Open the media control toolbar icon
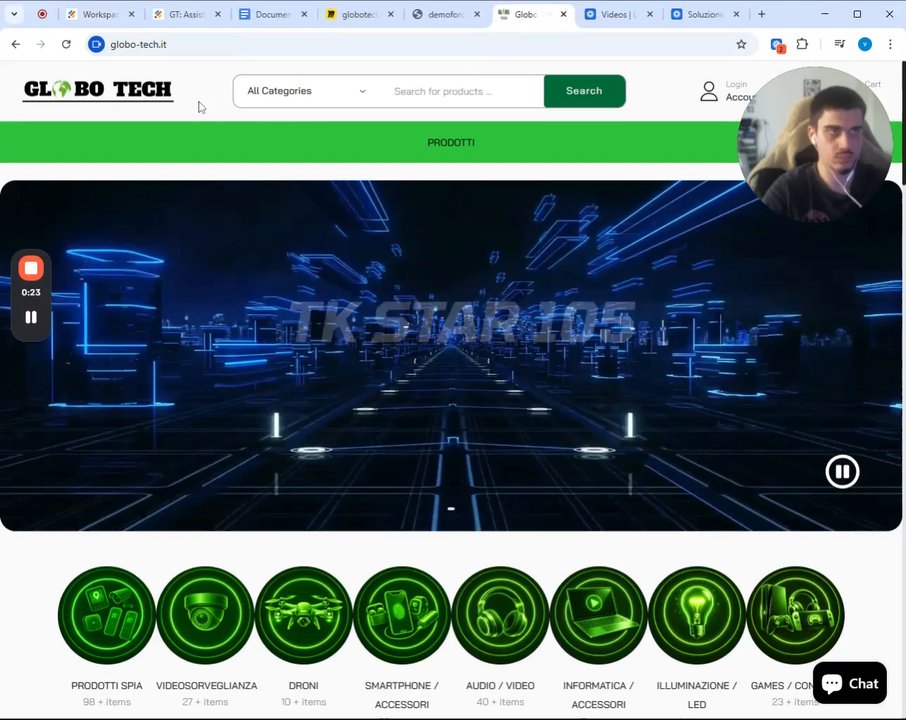906x720 pixels. pyautogui.click(x=840, y=44)
